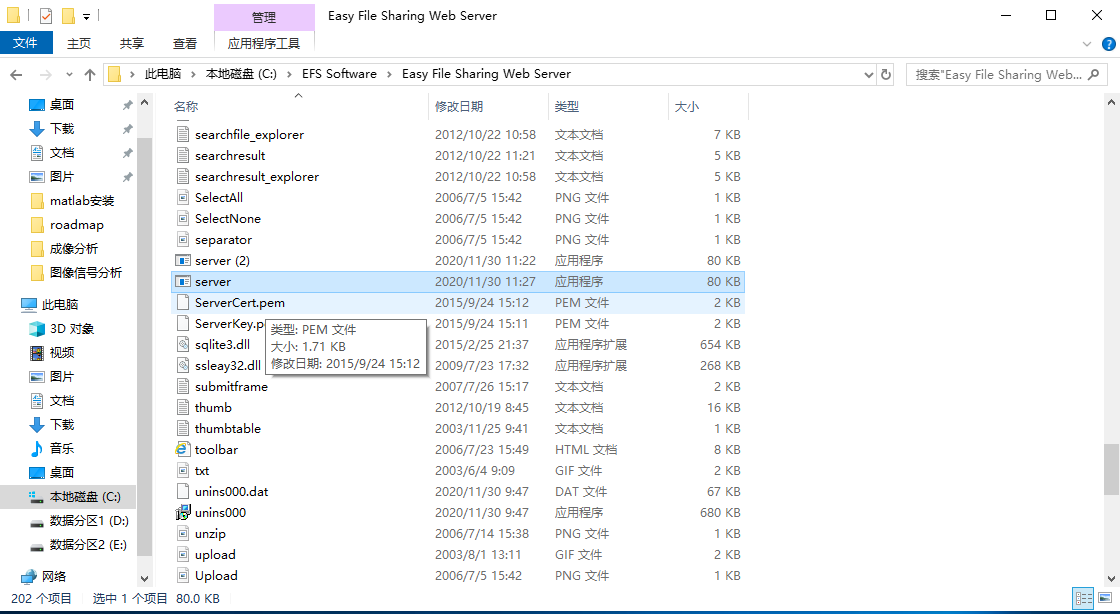Click the search magnifier icon

click(x=1093, y=74)
